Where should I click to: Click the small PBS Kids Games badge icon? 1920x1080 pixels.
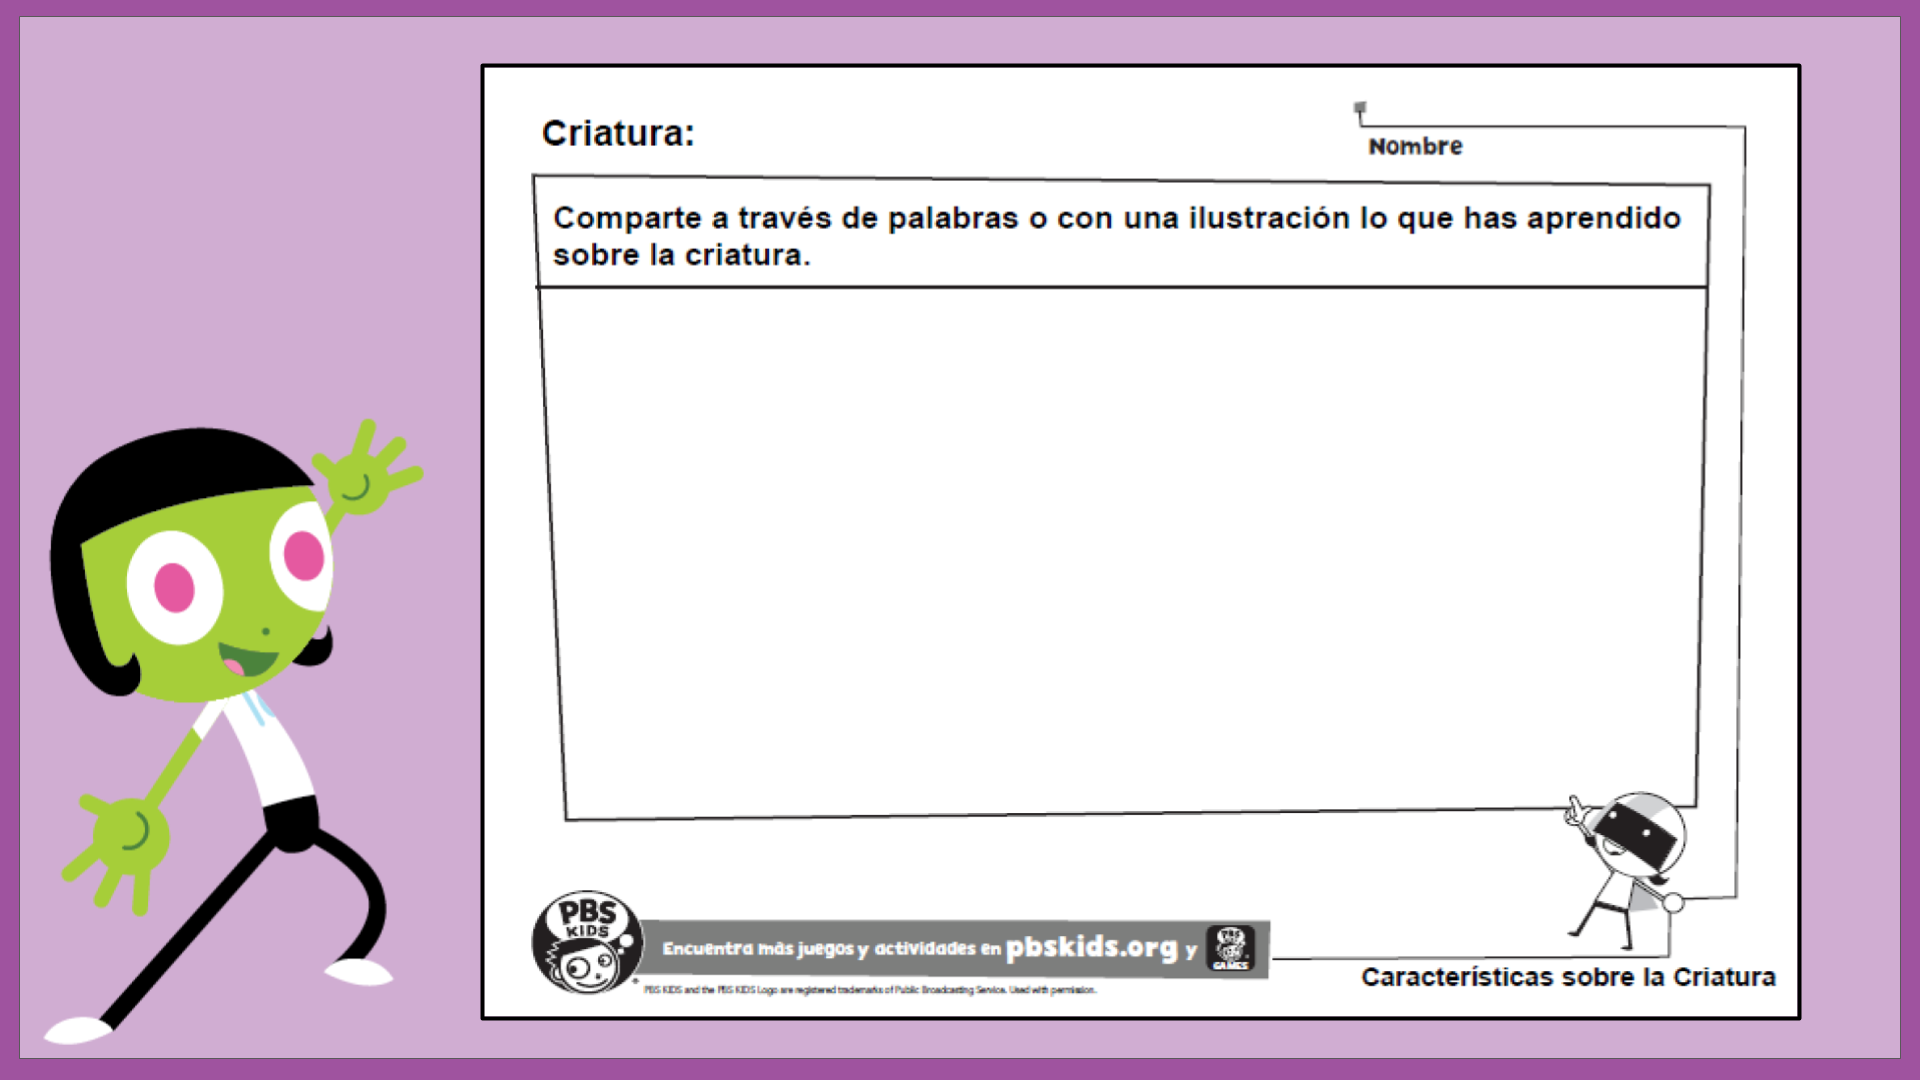click(1230, 948)
